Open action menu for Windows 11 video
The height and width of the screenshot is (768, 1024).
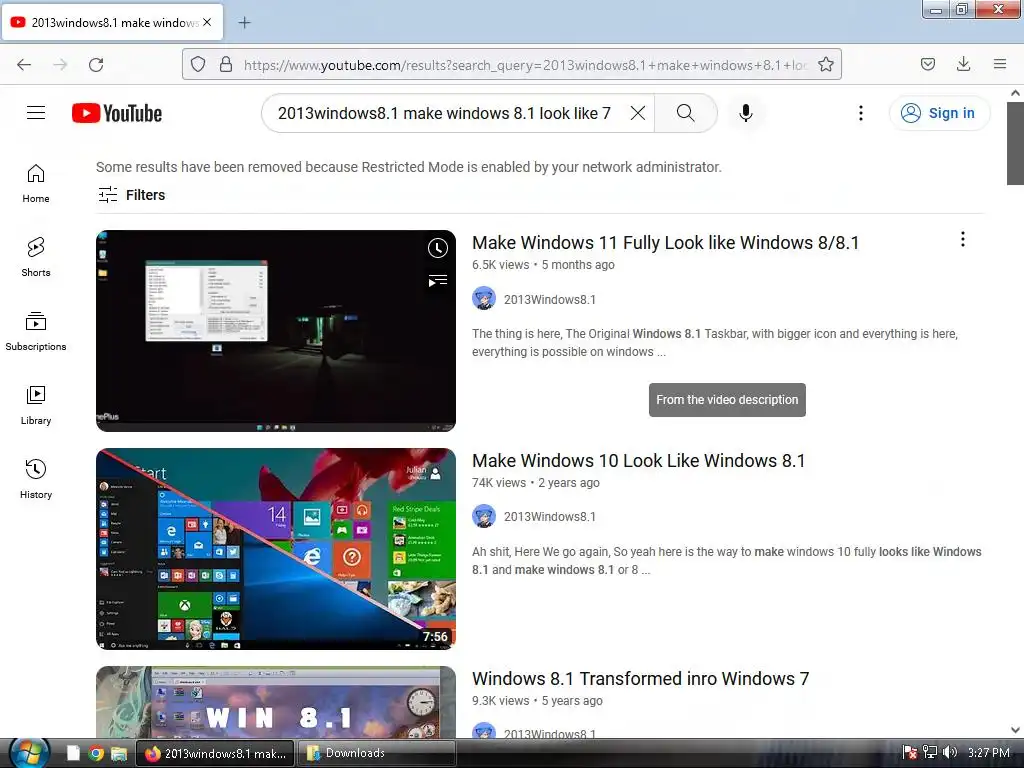[962, 239]
